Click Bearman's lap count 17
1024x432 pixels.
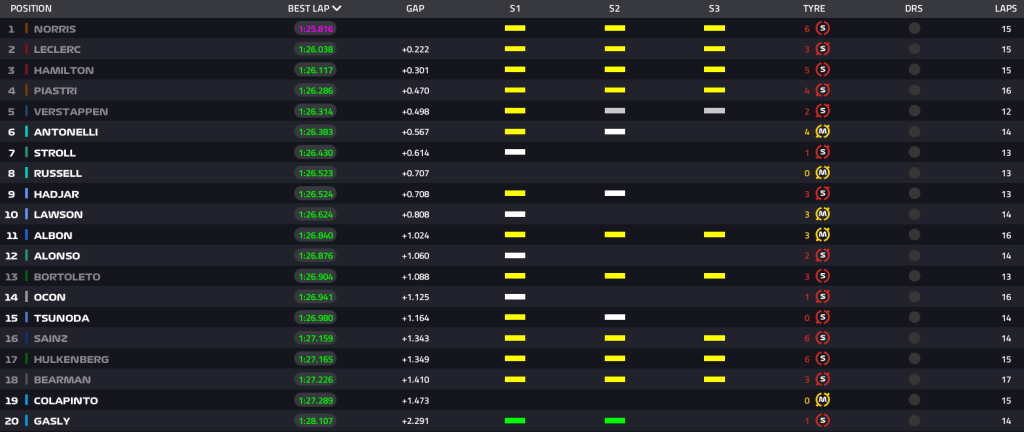(x=1006, y=380)
